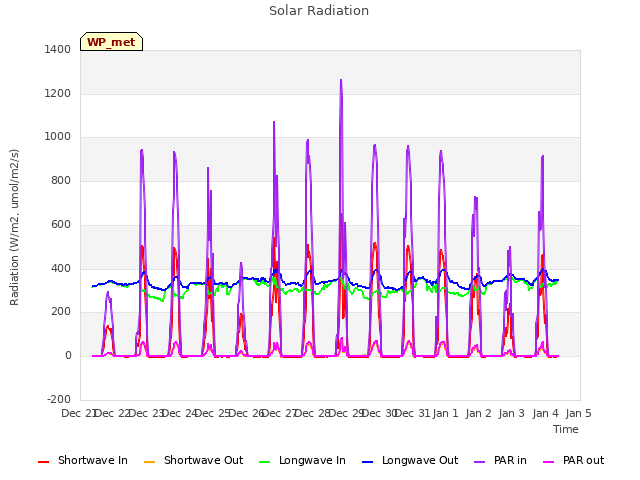Click the 1000 y-axis tick label
Screen dimensions: 640x480
coord(58,137)
